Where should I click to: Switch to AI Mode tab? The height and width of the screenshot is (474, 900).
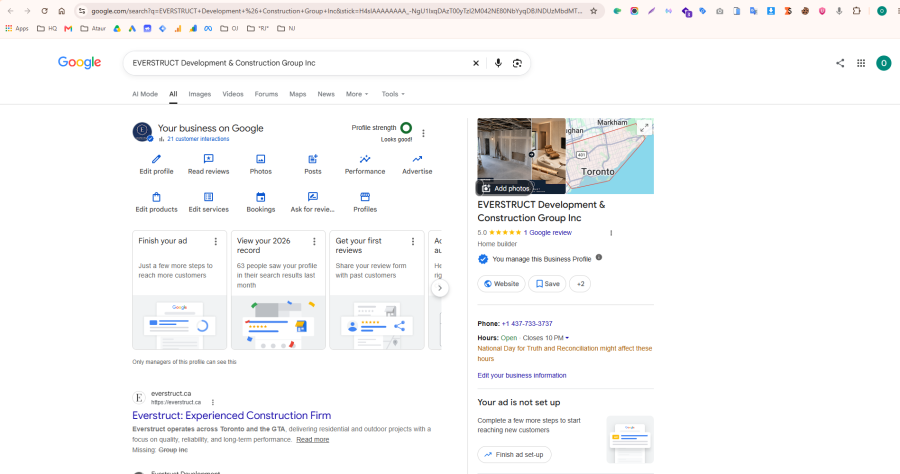point(145,94)
